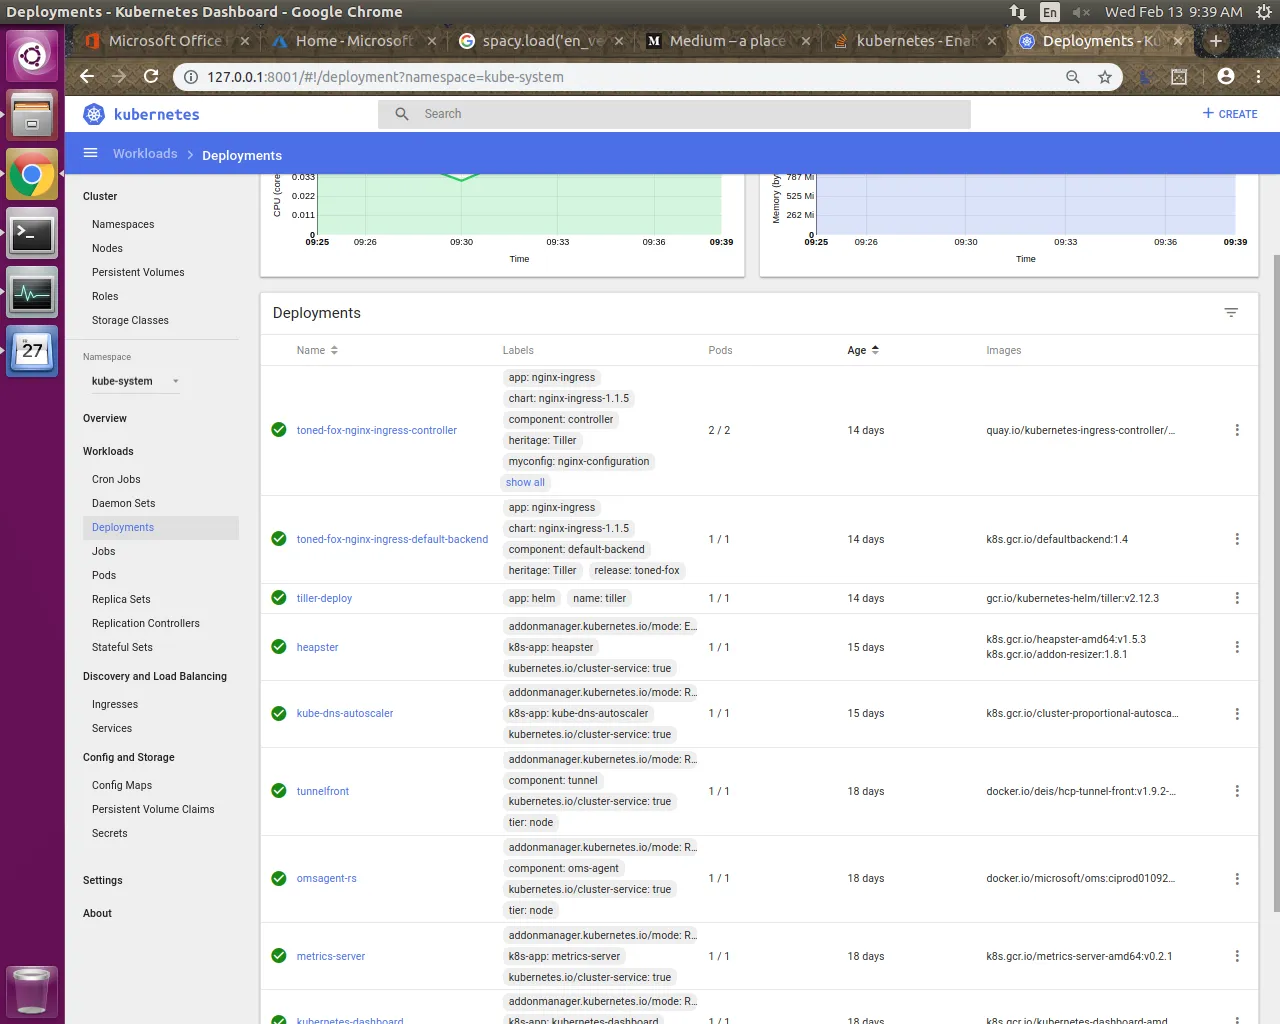Open the omsagent-rs deployment link
This screenshot has height=1024, width=1280.
pos(326,878)
